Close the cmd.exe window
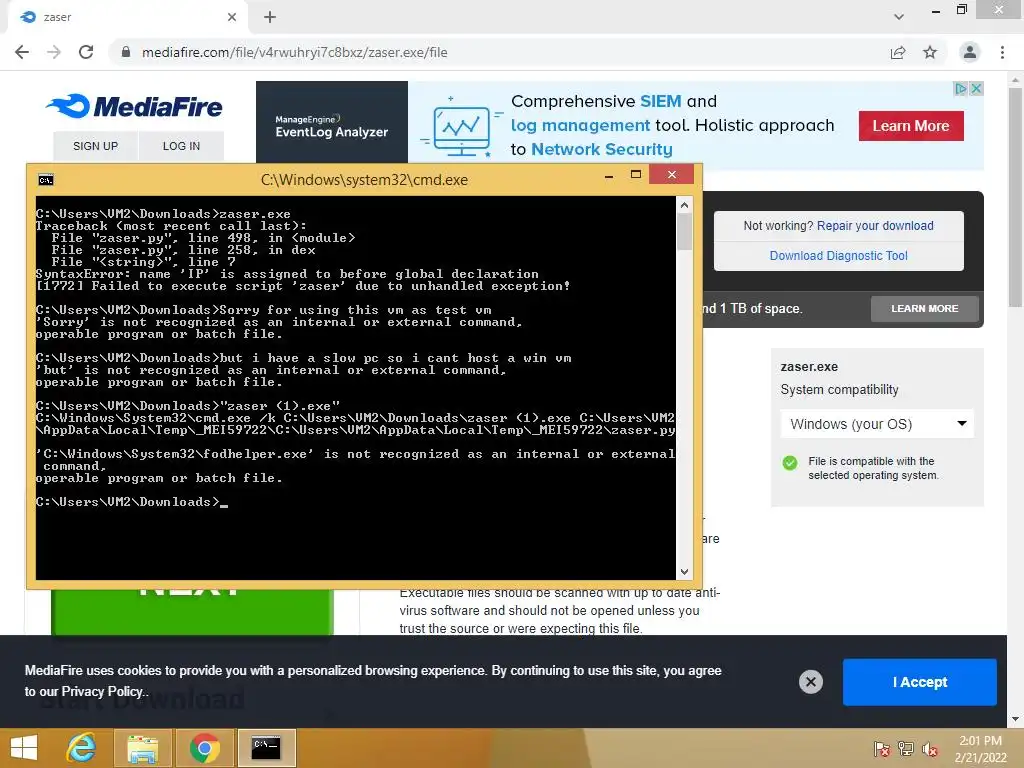 click(x=671, y=174)
